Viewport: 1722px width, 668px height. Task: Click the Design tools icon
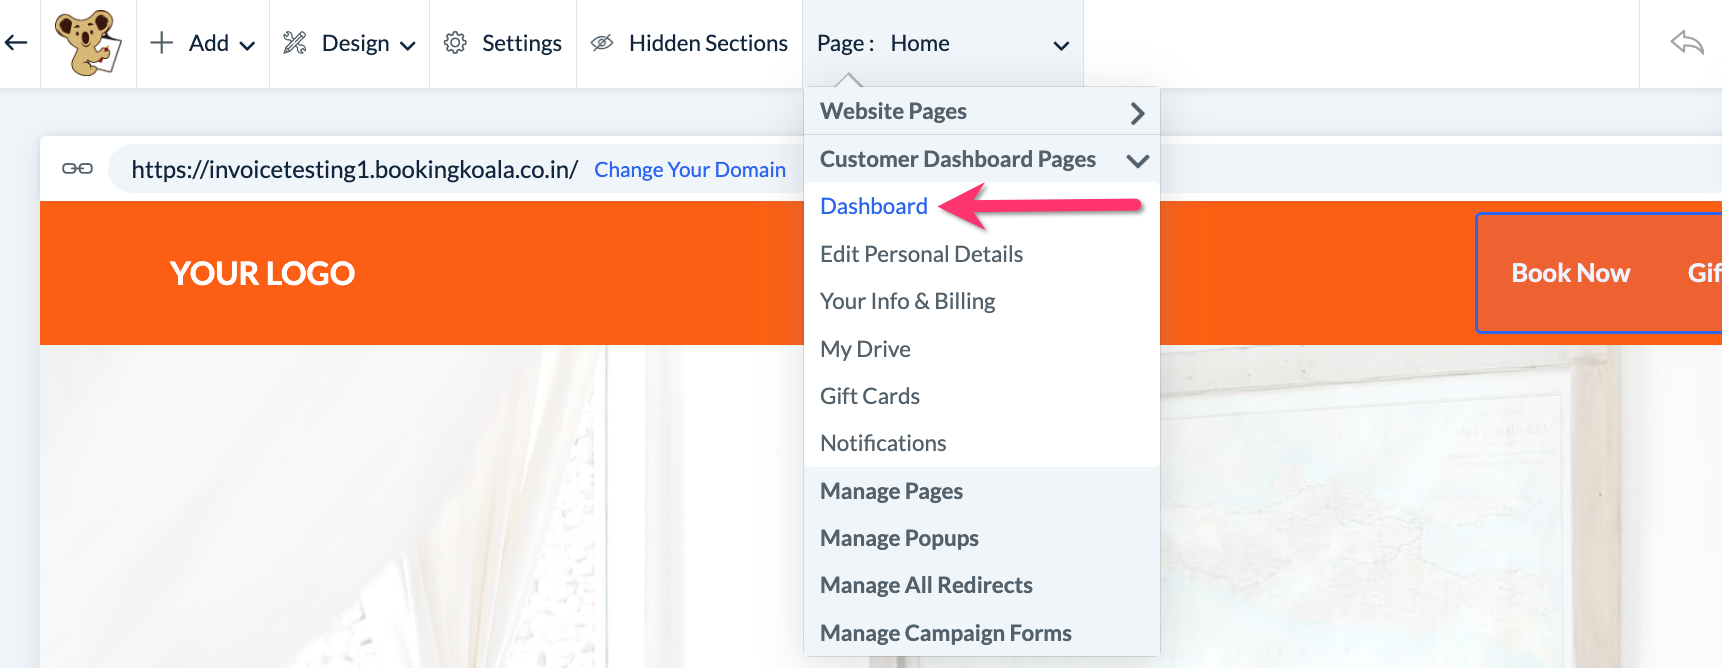click(295, 42)
